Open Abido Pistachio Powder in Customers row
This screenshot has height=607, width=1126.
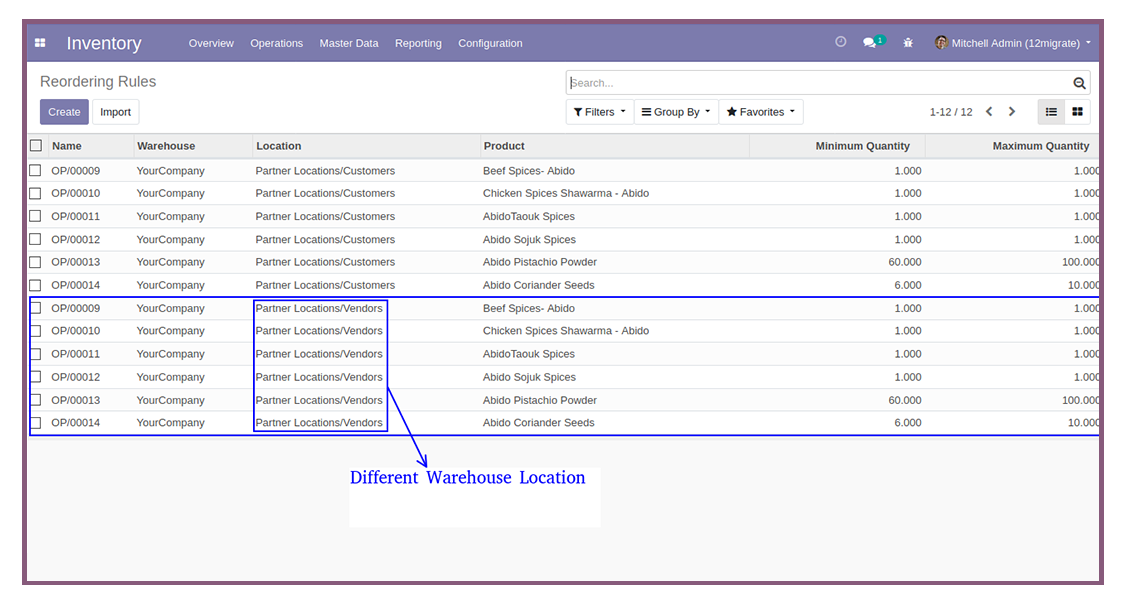point(540,262)
